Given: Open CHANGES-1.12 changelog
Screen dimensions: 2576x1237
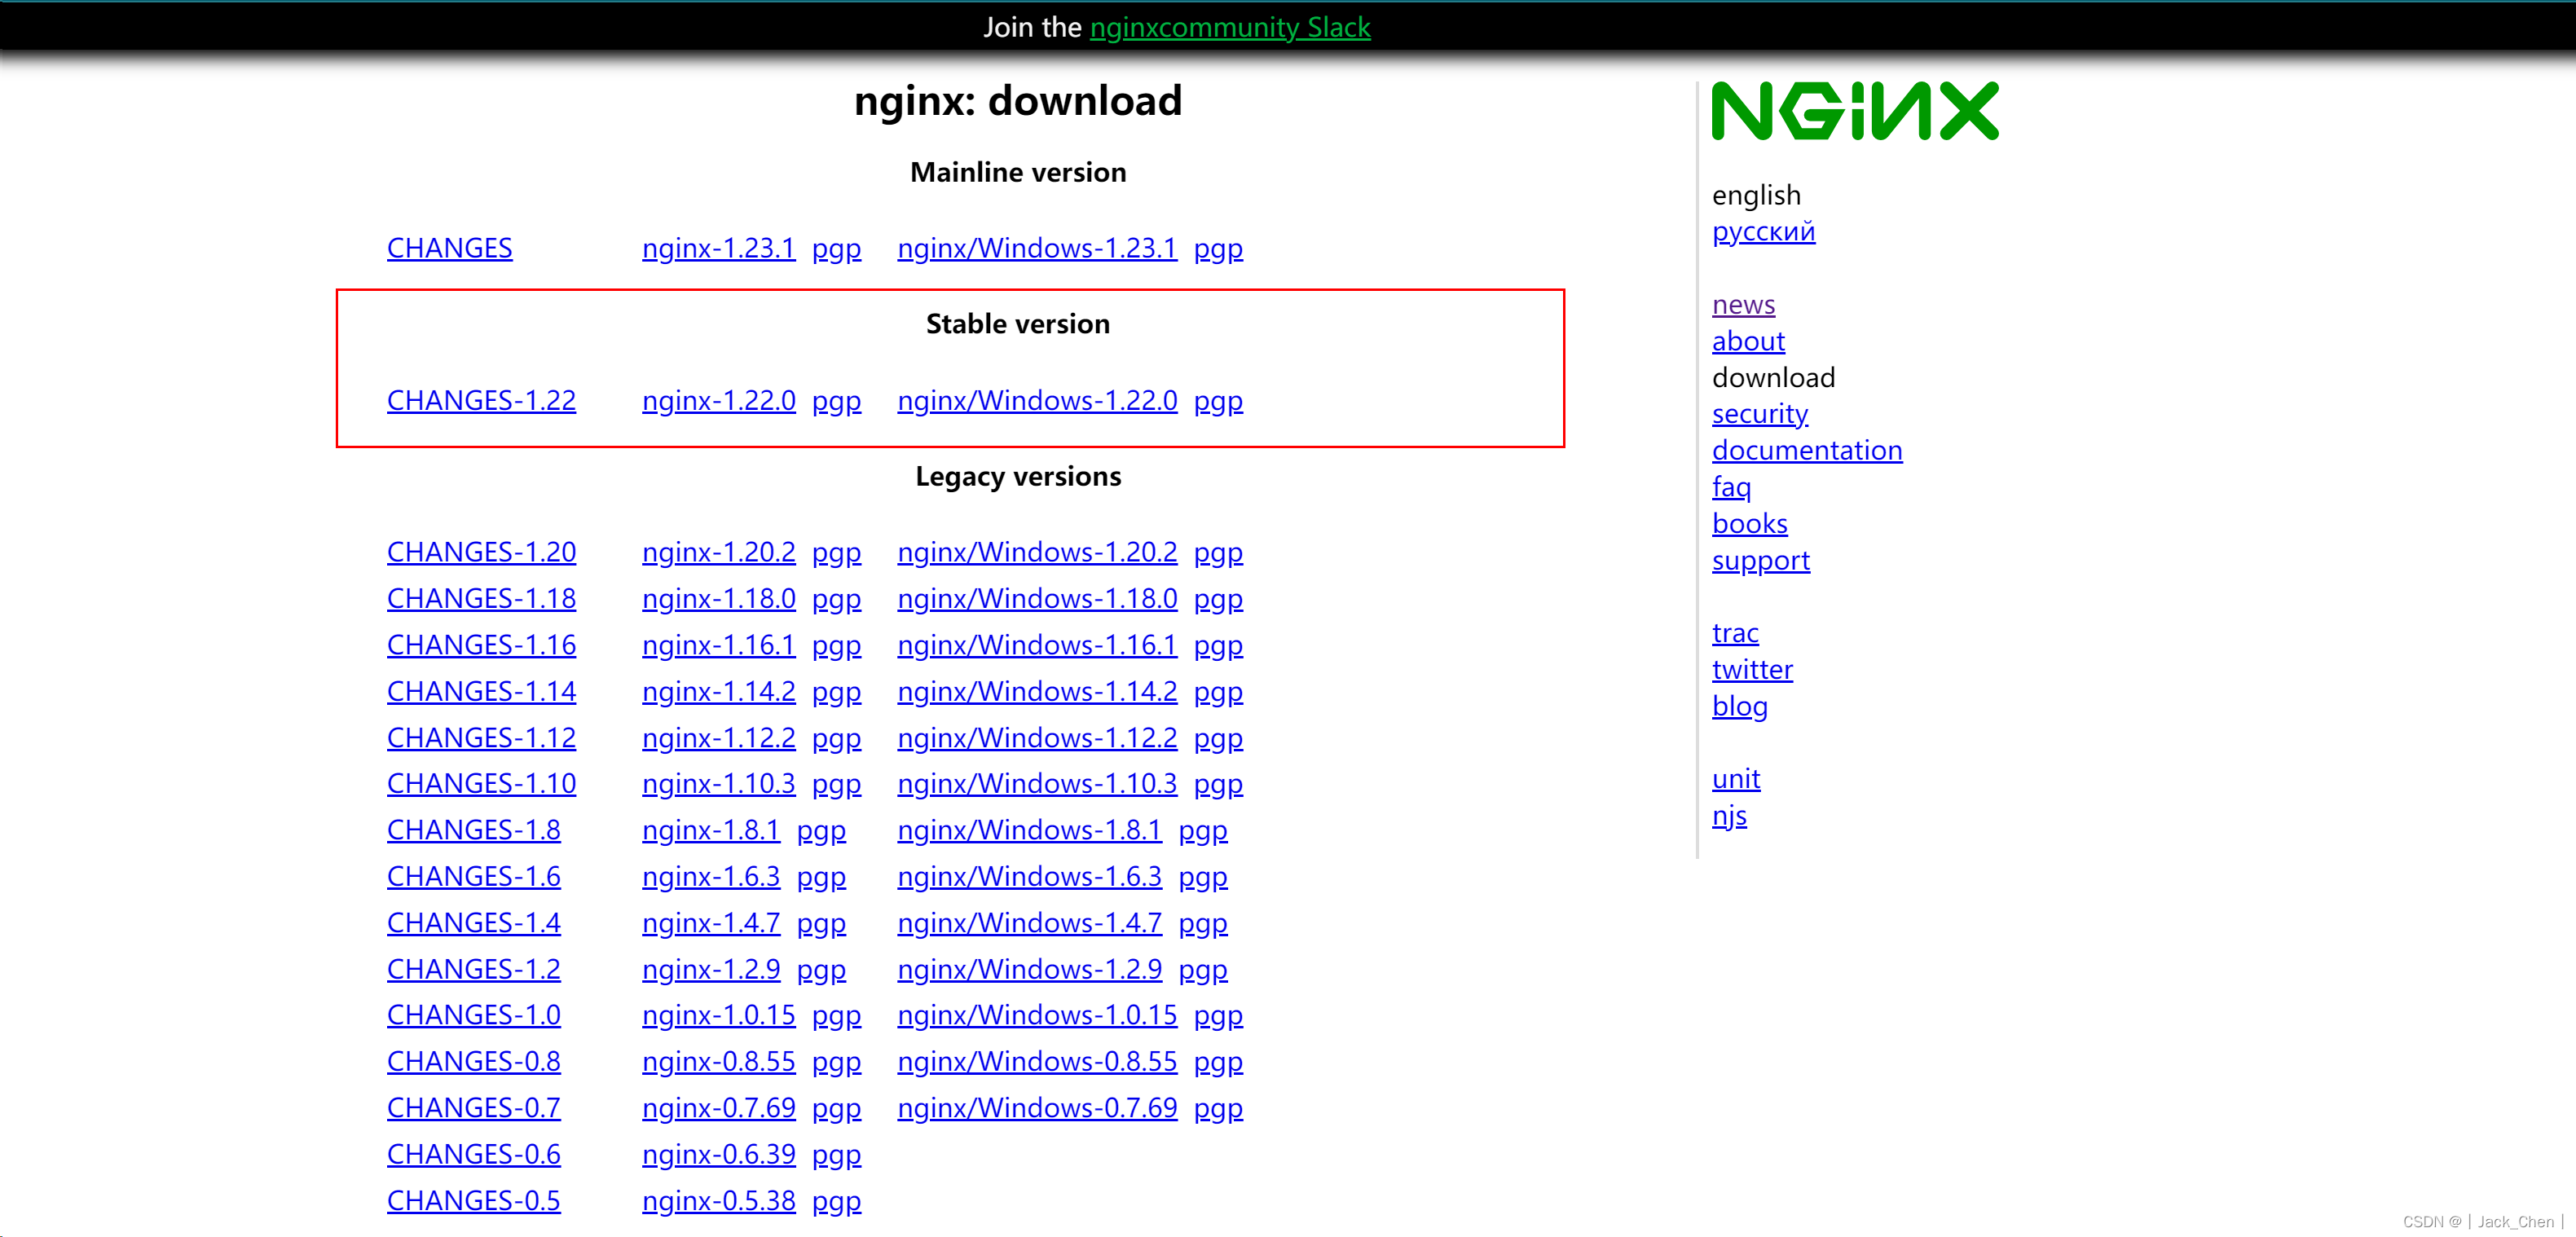Looking at the screenshot, I should [x=482, y=737].
